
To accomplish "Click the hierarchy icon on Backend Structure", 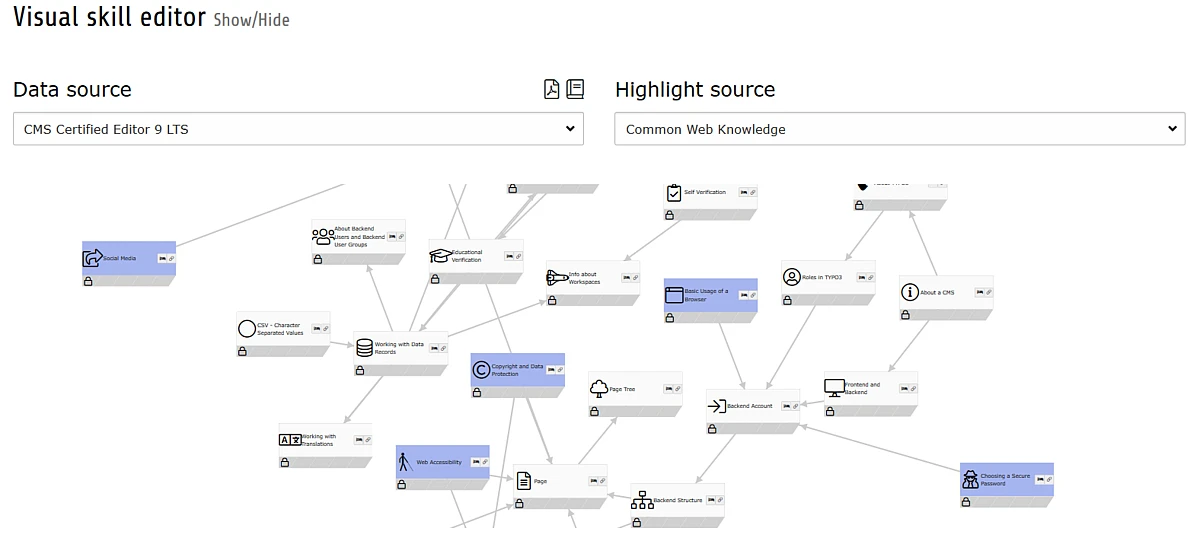I will tap(642, 500).
